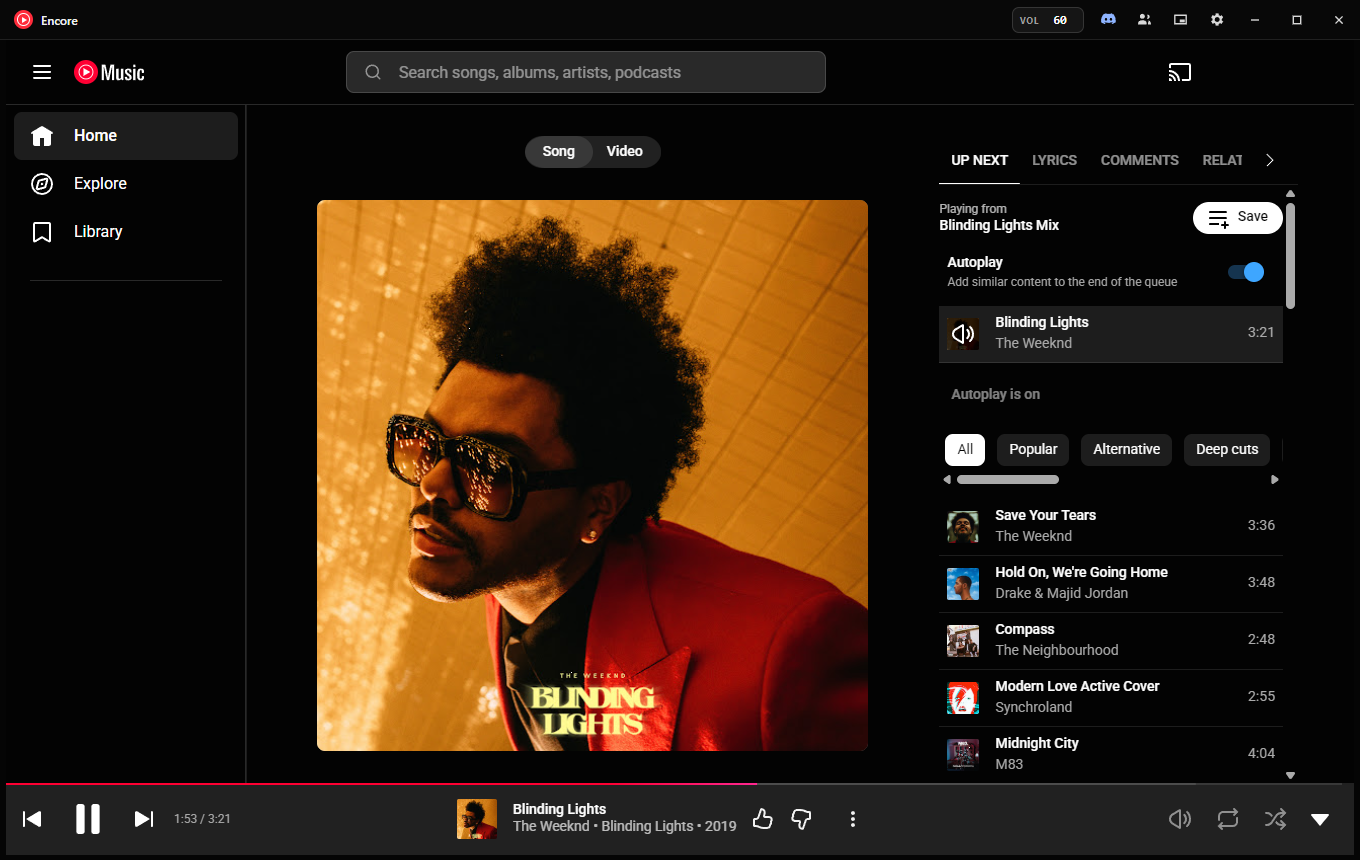Screen dimensions: 1360x860
Task: Skip to the previous track
Action: point(32,819)
